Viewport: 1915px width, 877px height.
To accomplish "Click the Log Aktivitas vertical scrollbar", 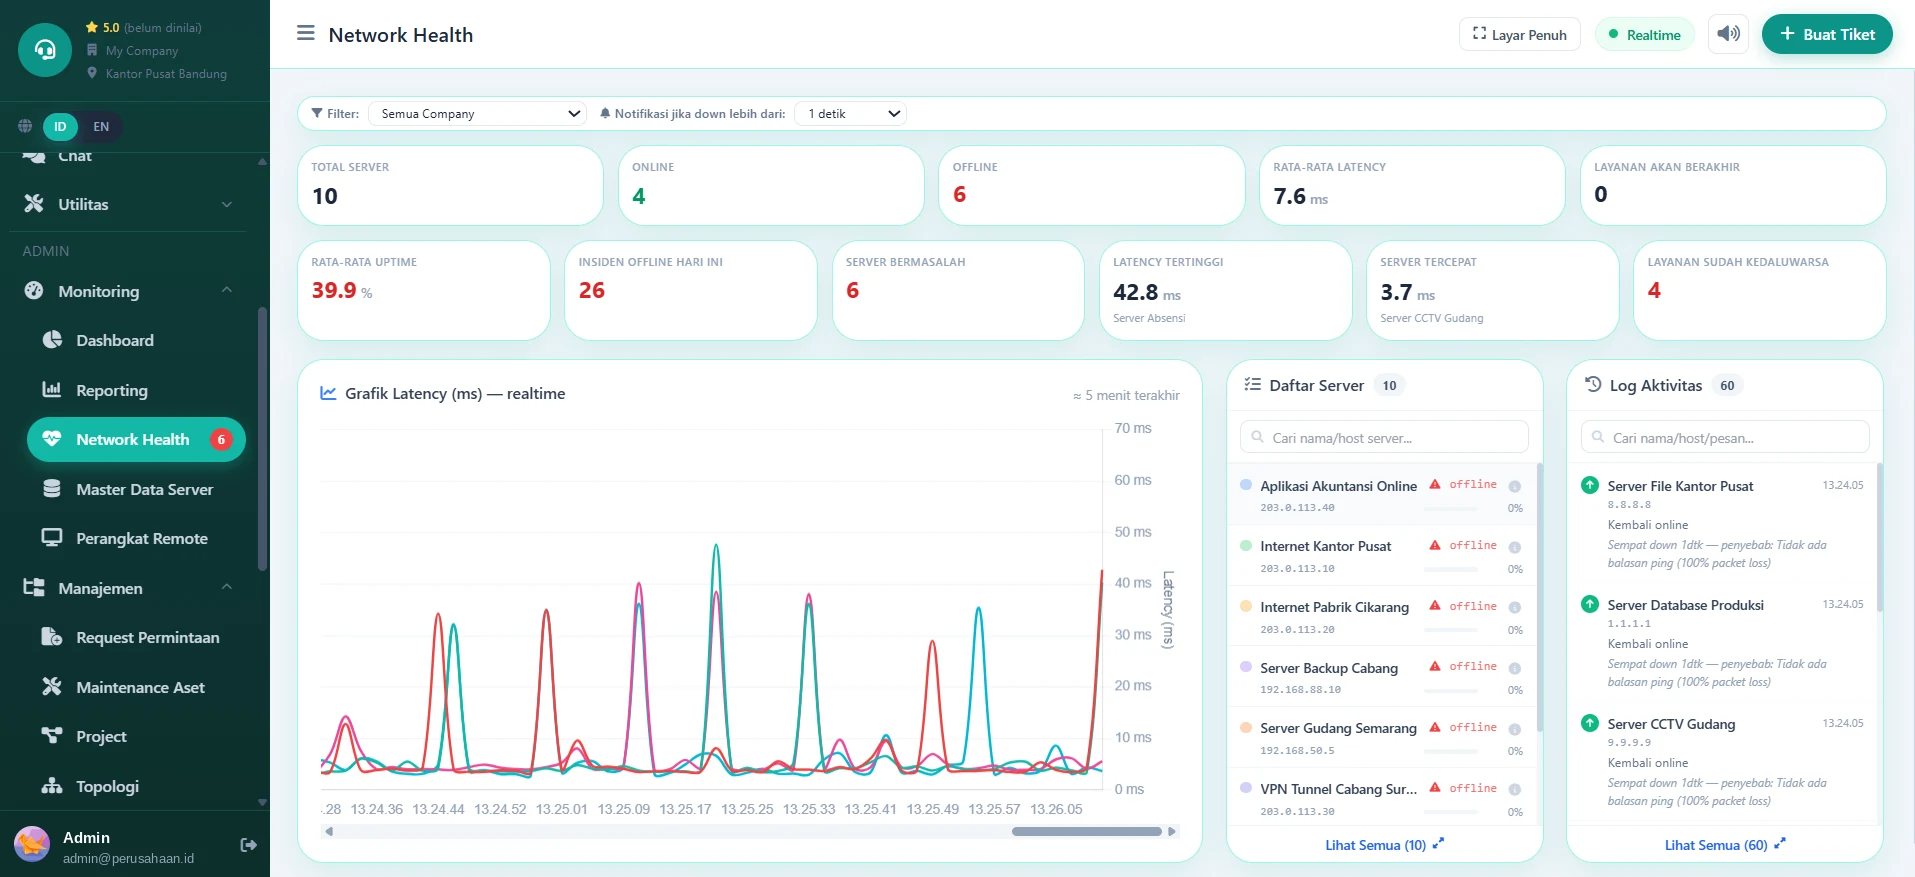I will point(1880,537).
